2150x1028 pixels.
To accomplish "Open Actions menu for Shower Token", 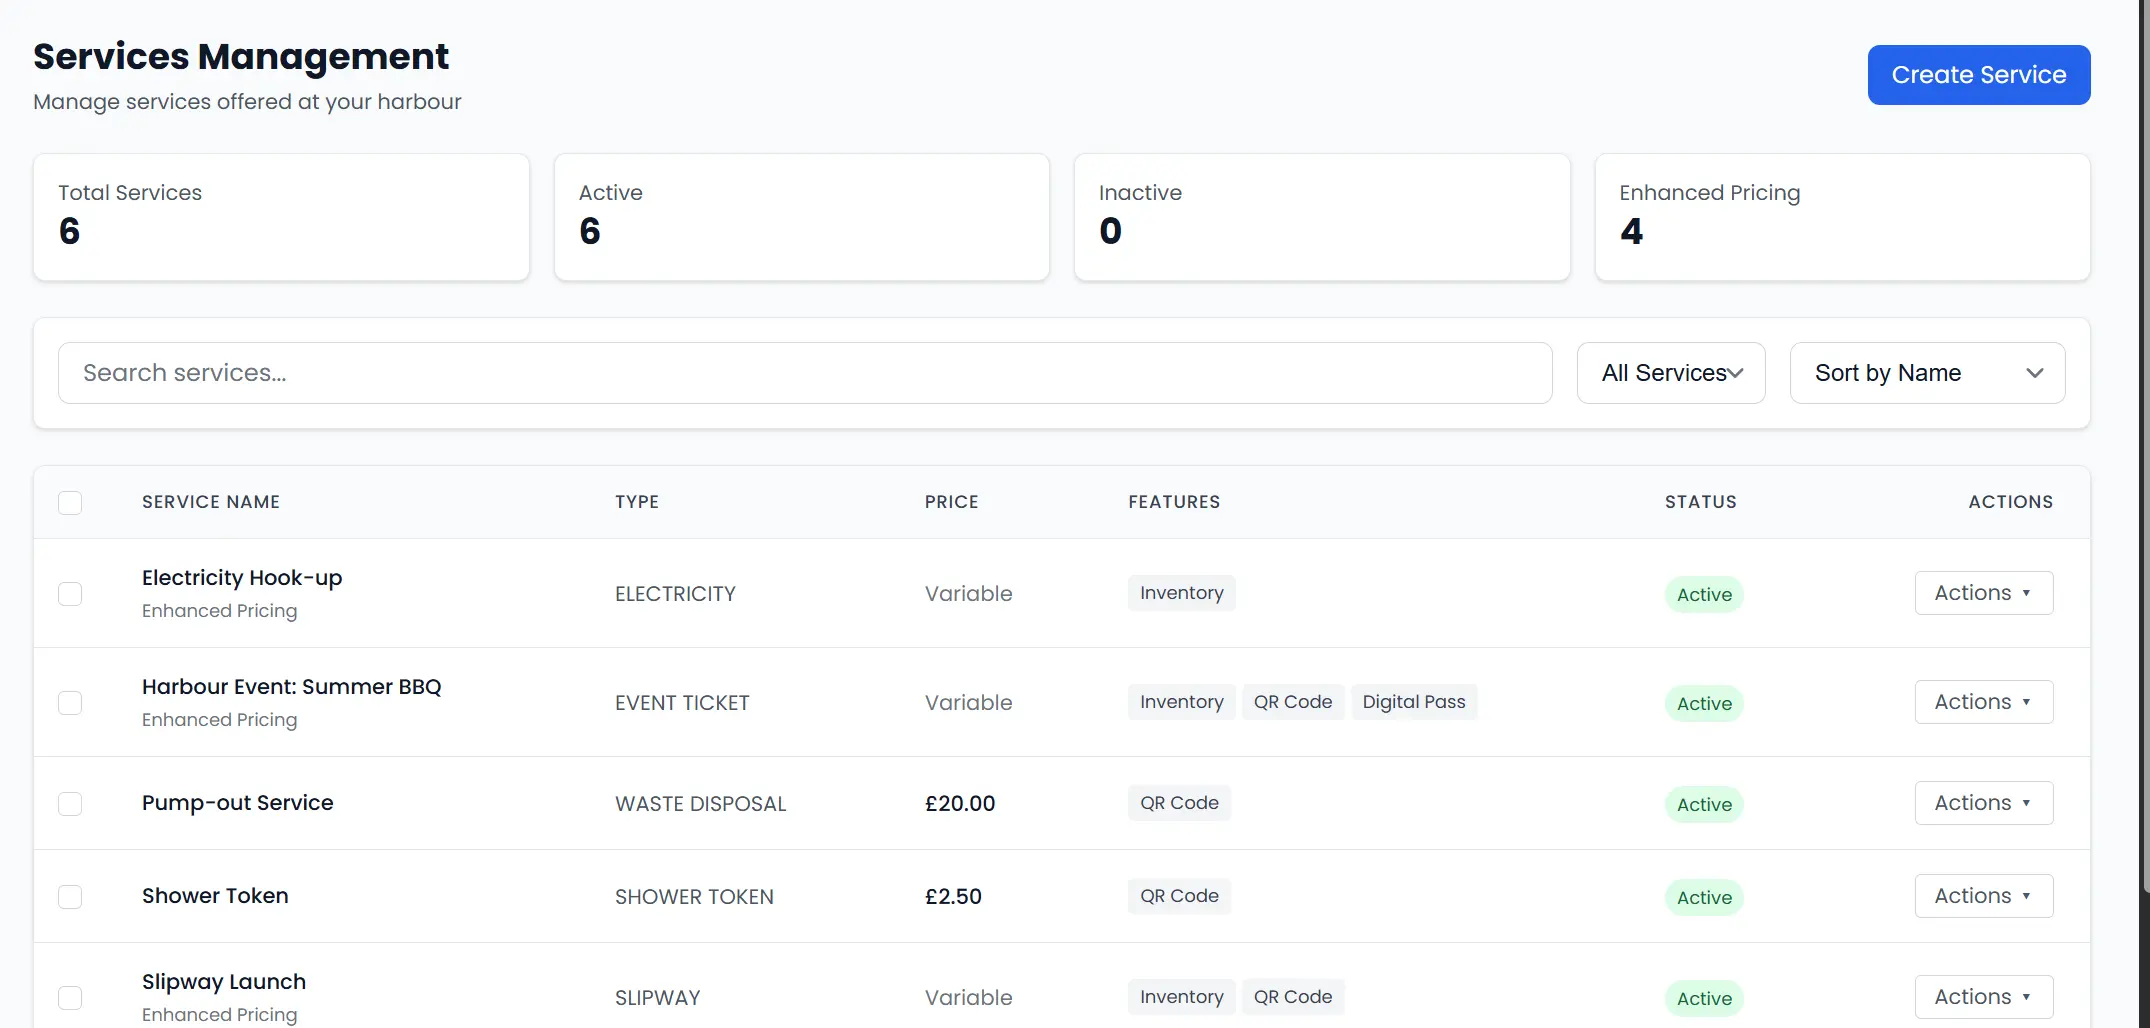I will click(1983, 895).
